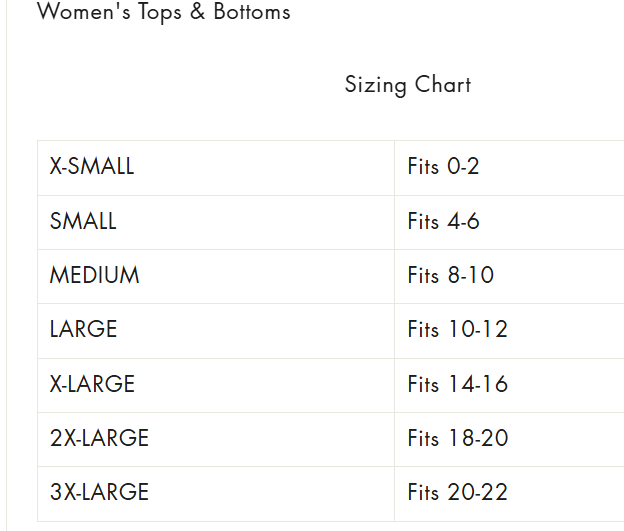Click the X-SMALL size label cell
This screenshot has height=531, width=624.
pos(92,167)
